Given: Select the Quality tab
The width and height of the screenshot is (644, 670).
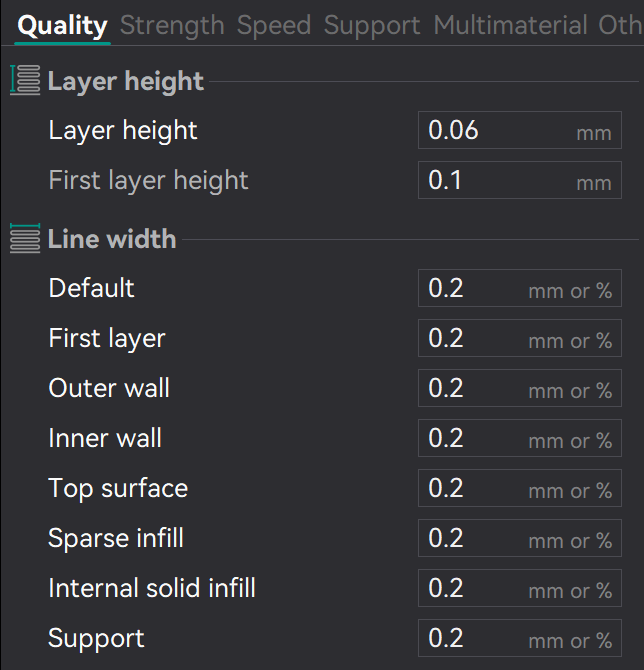Looking at the screenshot, I should pos(62,25).
